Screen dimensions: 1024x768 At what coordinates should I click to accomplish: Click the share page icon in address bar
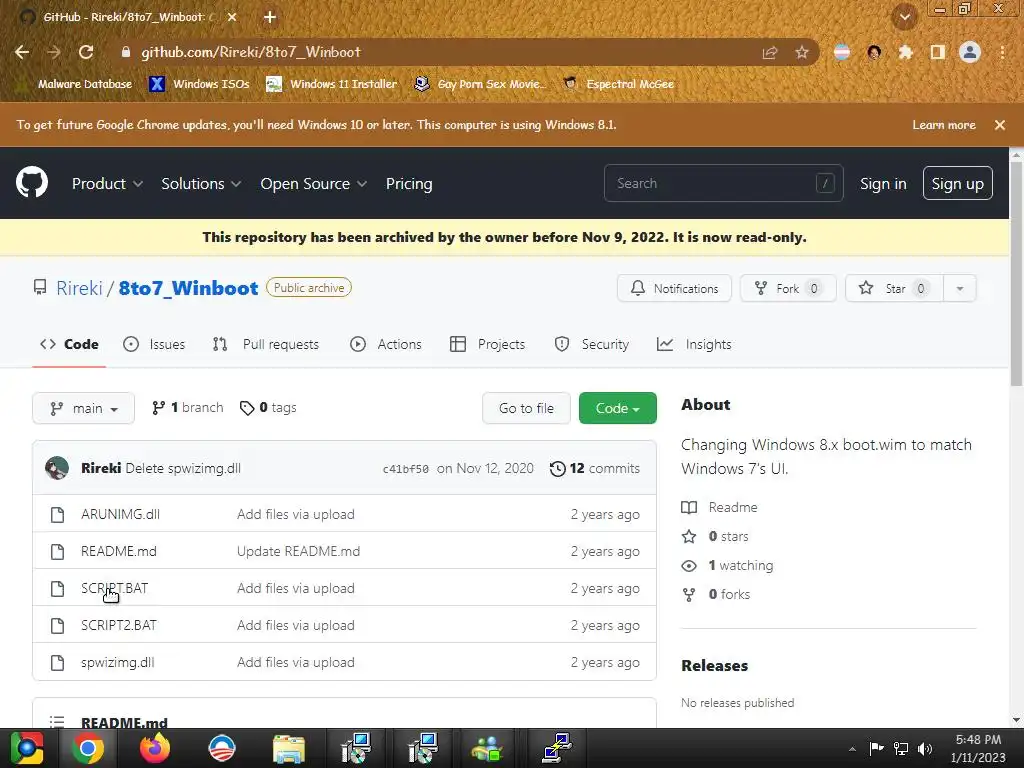pos(770,52)
